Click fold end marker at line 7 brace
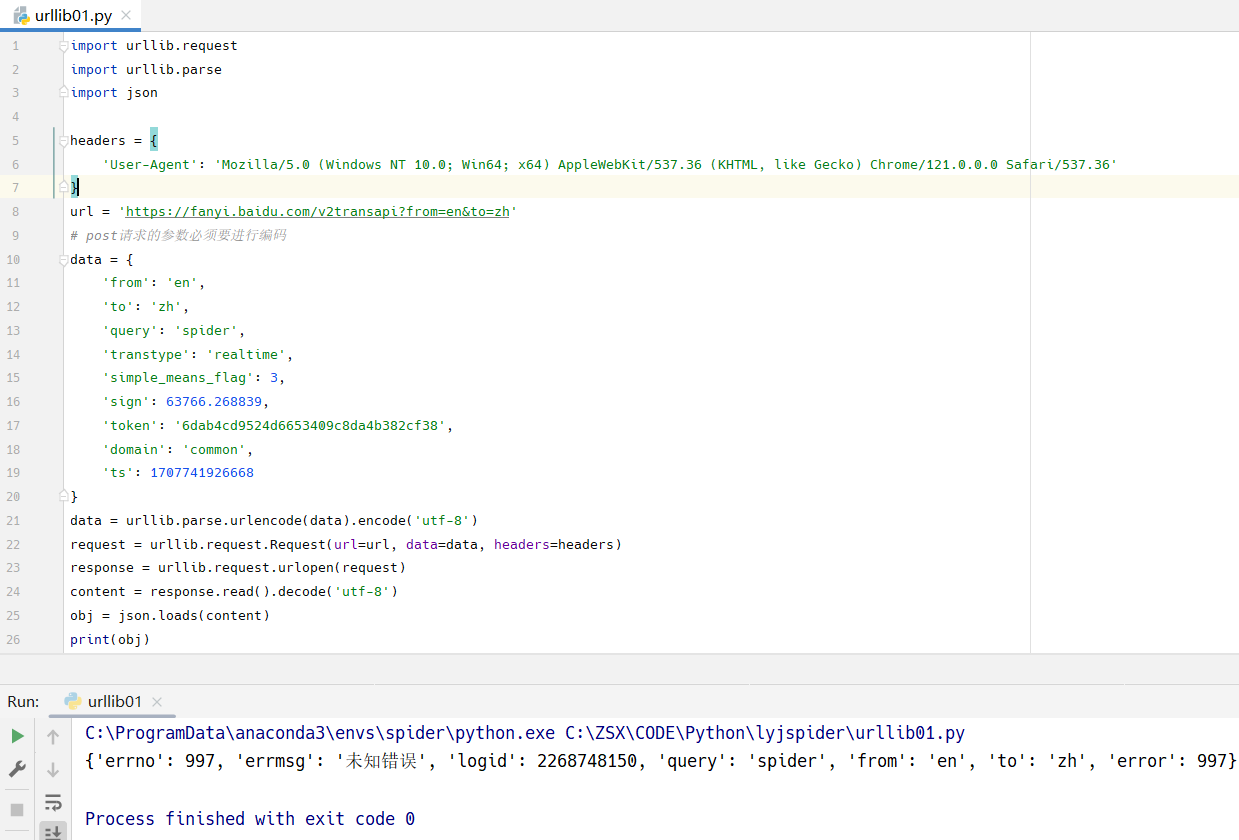1239x840 pixels. coord(64,188)
